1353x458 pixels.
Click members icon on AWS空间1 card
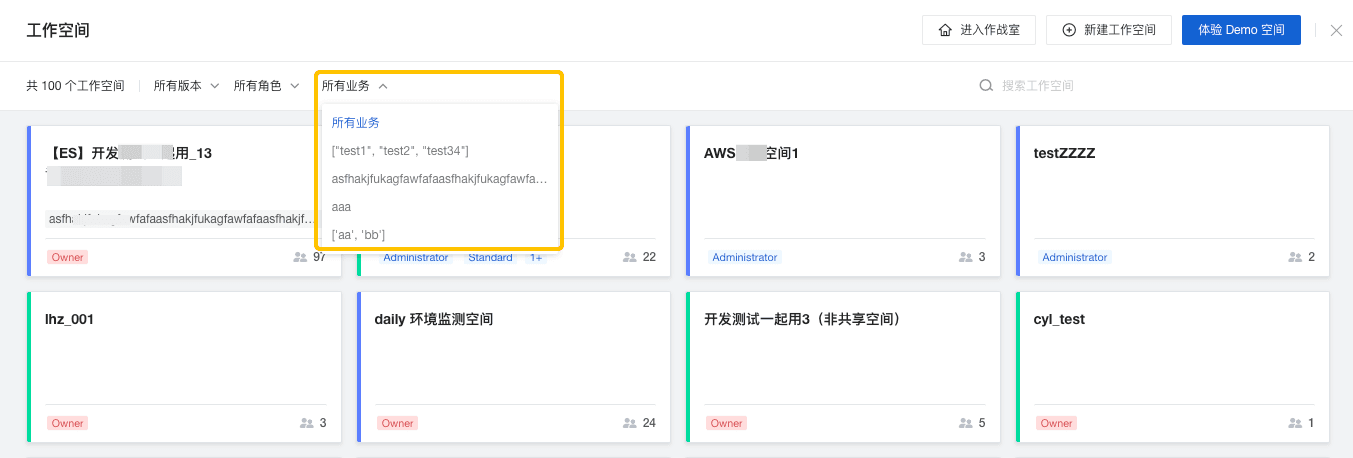[965, 257]
